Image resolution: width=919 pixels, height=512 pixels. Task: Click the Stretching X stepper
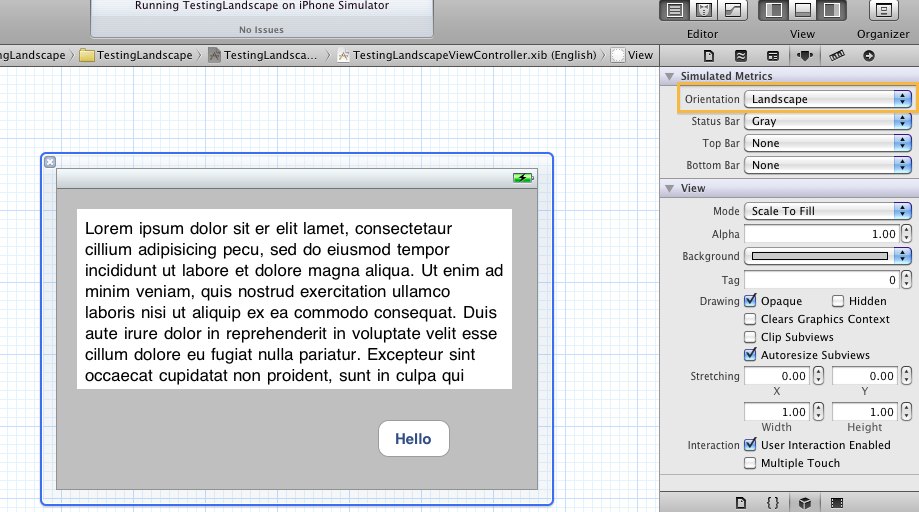coord(819,376)
